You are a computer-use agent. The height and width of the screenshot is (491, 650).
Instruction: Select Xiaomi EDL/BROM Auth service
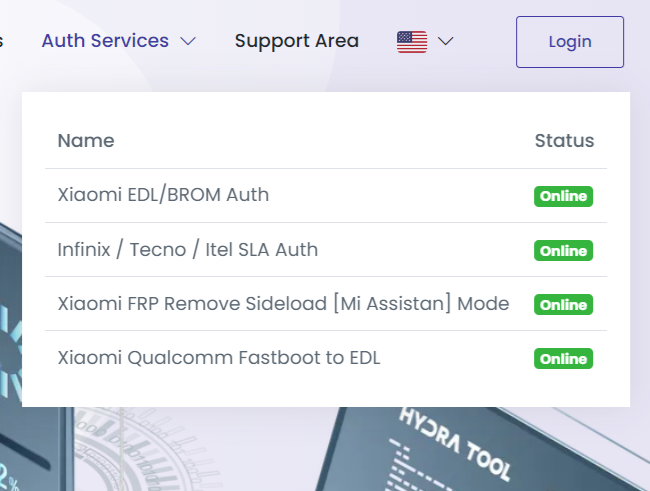[x=163, y=195]
